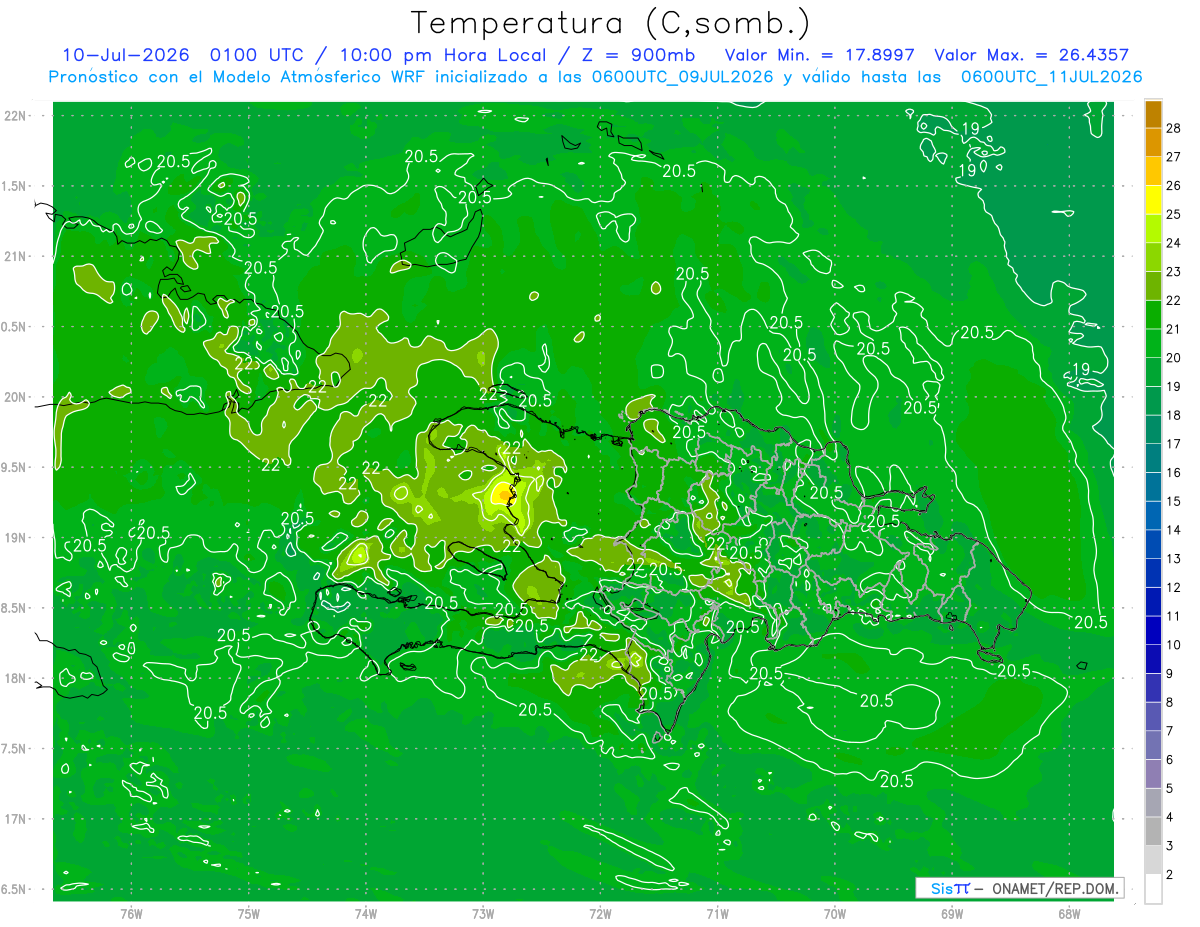Click the '71W' longitude axis label
The image size is (1200, 927).
[x=717, y=913]
